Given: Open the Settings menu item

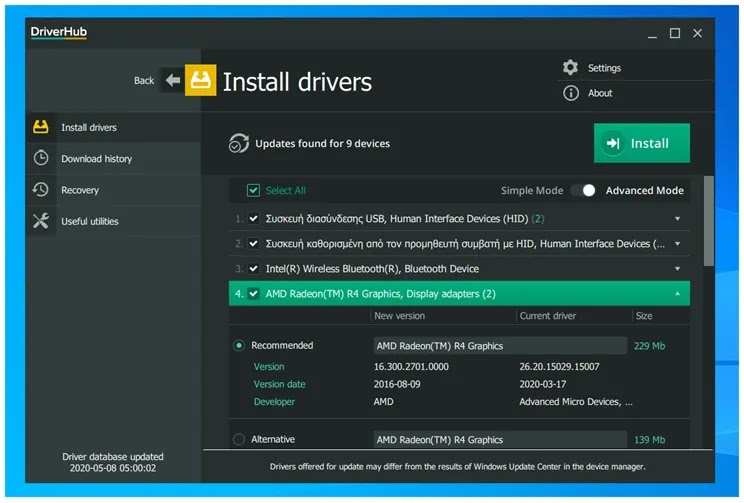Looking at the screenshot, I should click(604, 68).
